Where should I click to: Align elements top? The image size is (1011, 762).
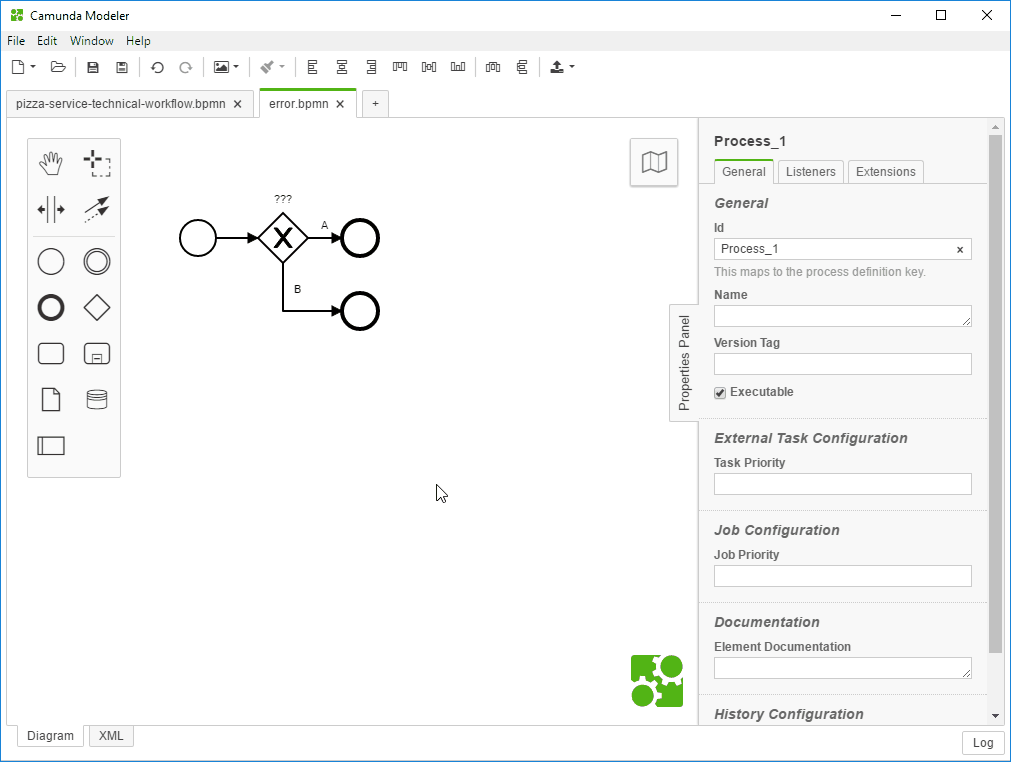coord(400,67)
